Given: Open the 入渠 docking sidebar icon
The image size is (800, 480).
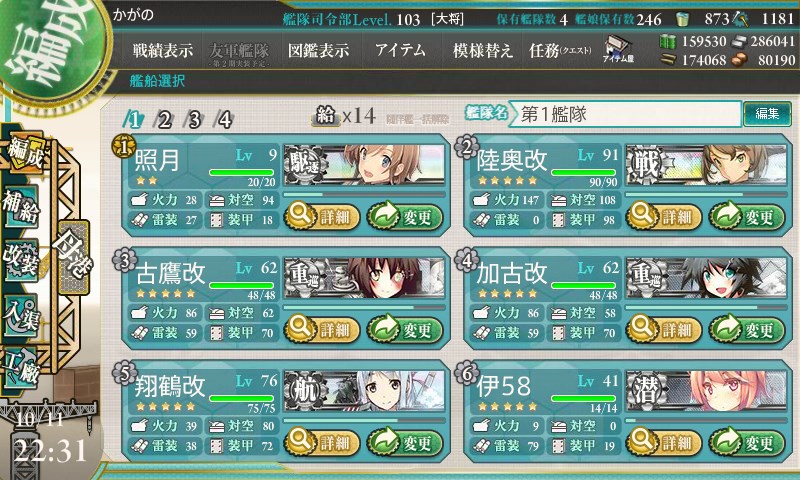Looking at the screenshot, I should (x=21, y=315).
